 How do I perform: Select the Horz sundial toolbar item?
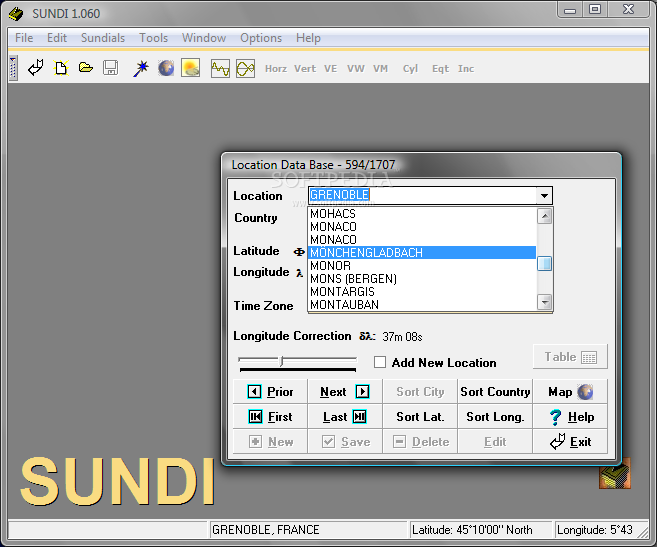(x=276, y=69)
